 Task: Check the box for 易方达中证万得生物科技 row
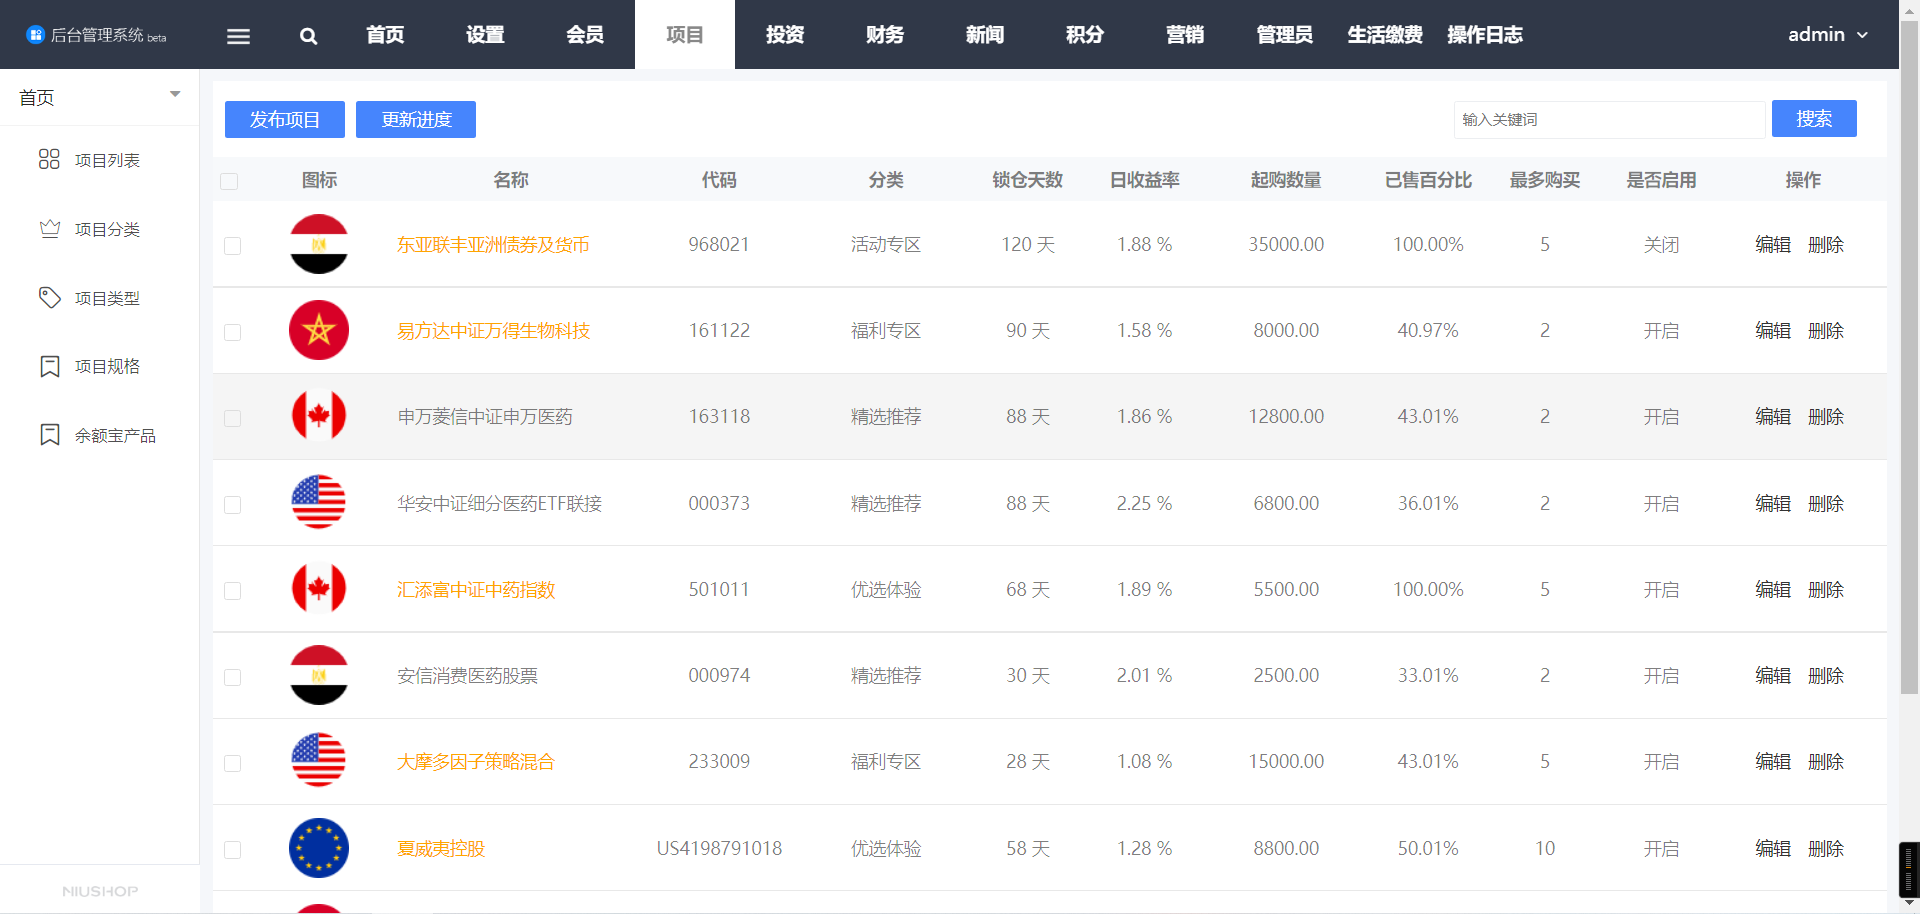click(x=233, y=332)
